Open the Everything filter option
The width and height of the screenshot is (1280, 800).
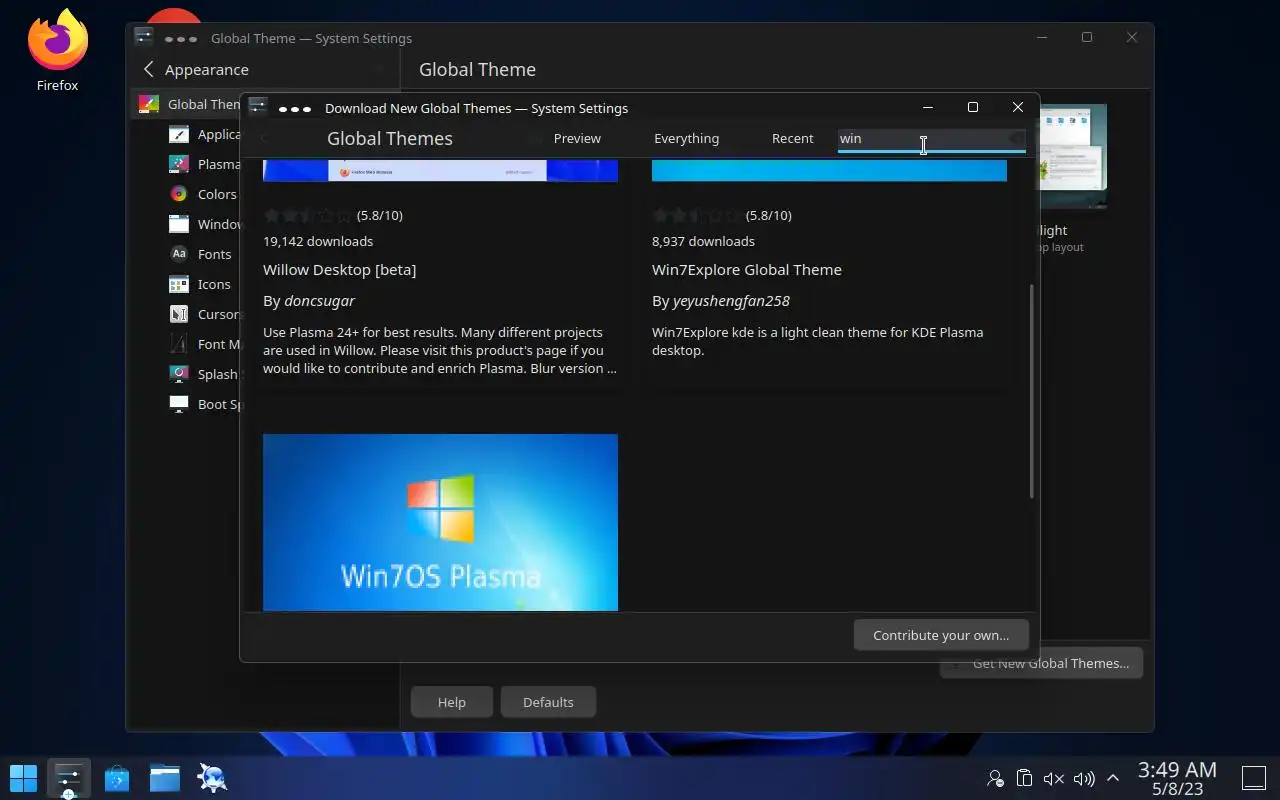(686, 138)
